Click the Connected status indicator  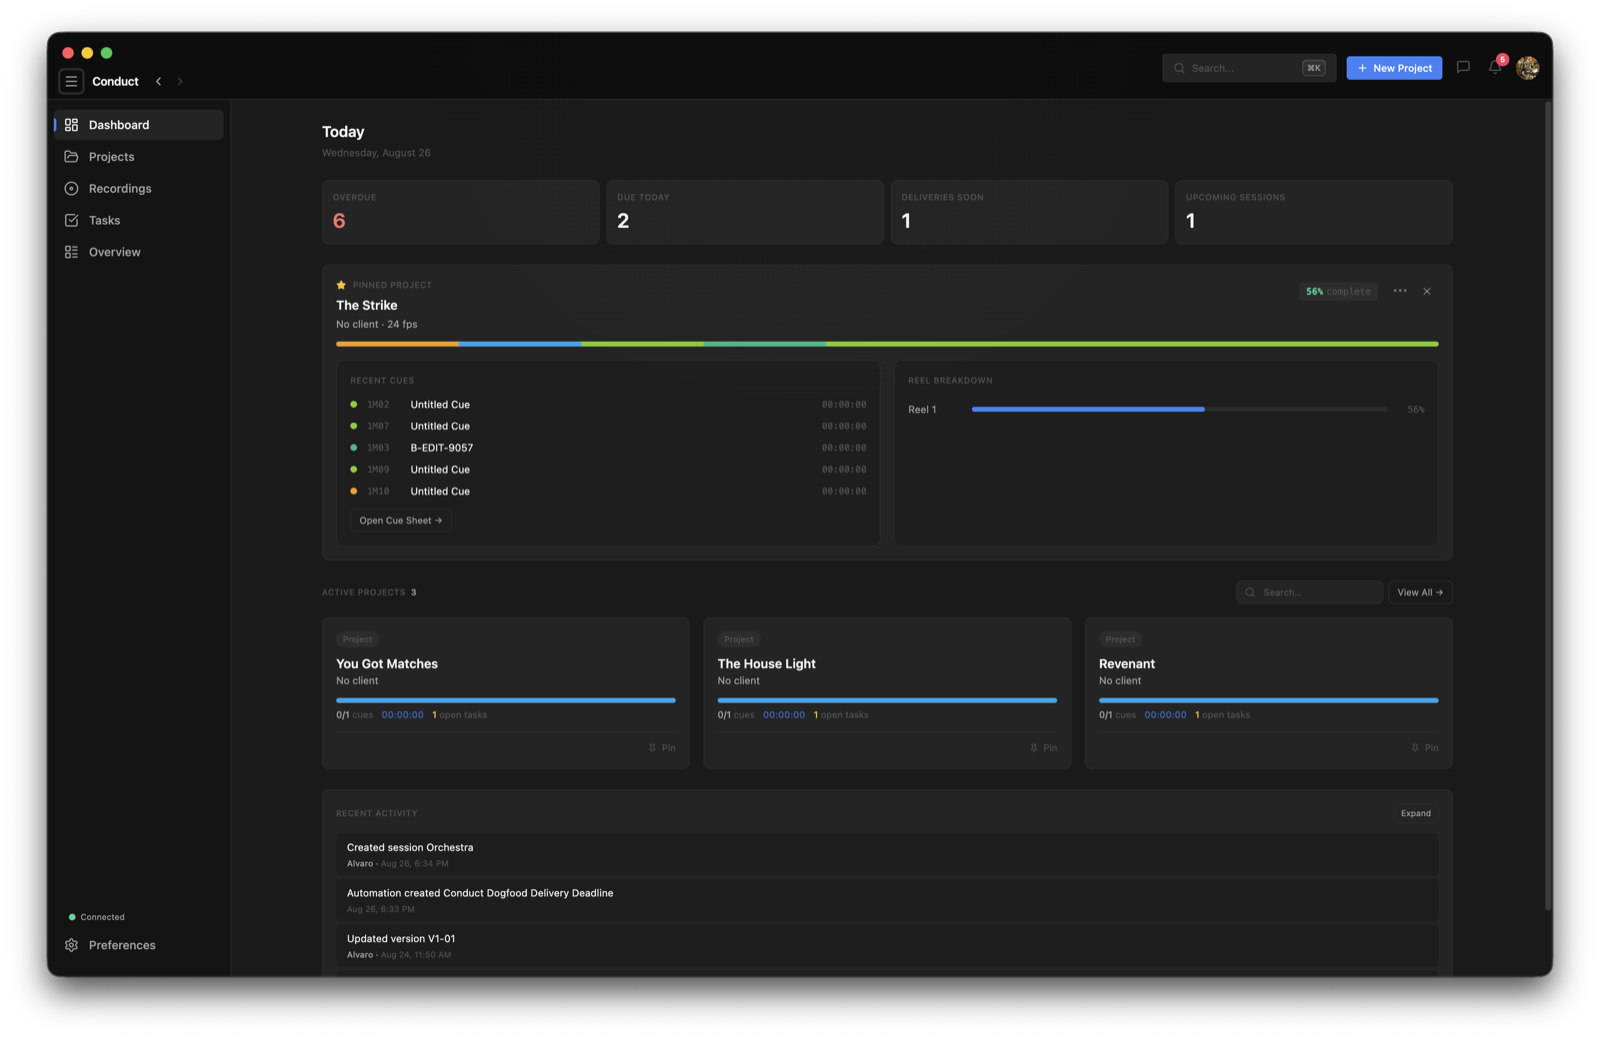coord(97,917)
